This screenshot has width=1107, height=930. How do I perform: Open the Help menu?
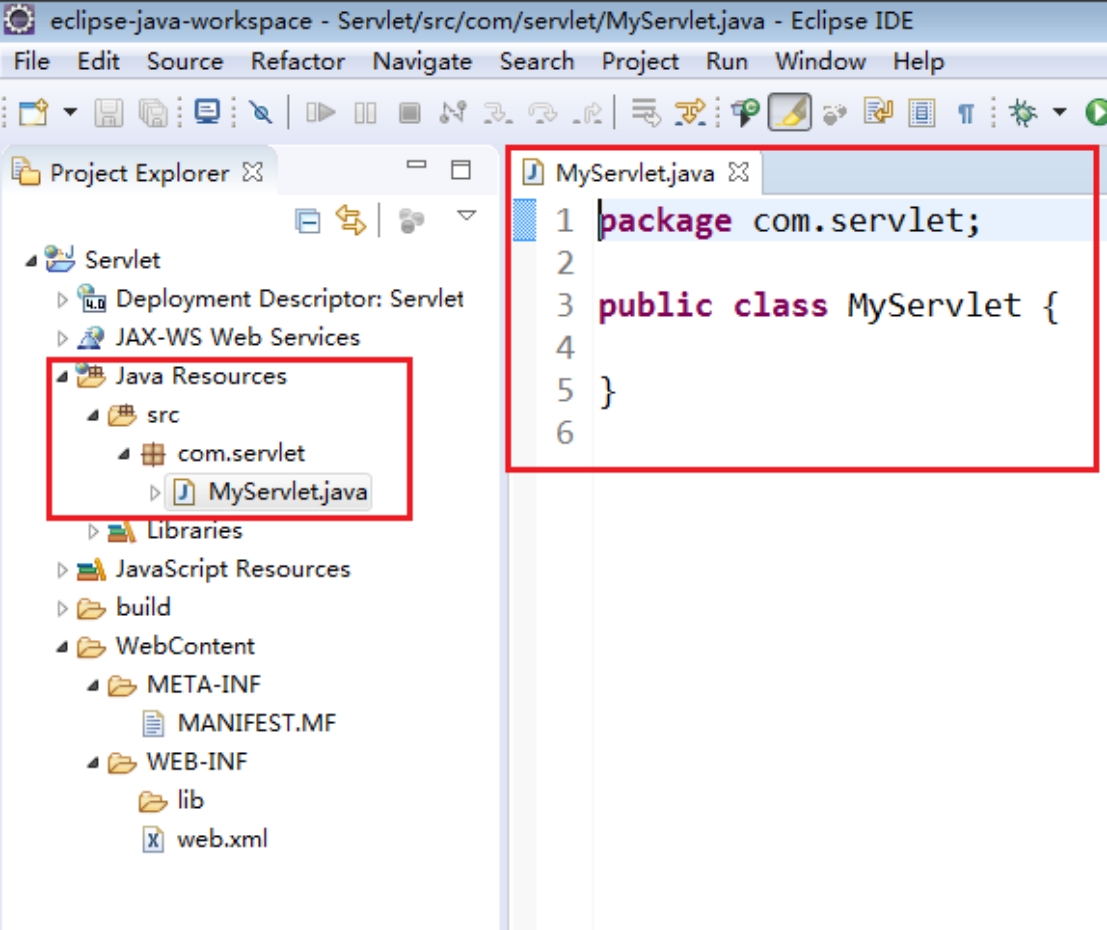pyautogui.click(x=918, y=61)
